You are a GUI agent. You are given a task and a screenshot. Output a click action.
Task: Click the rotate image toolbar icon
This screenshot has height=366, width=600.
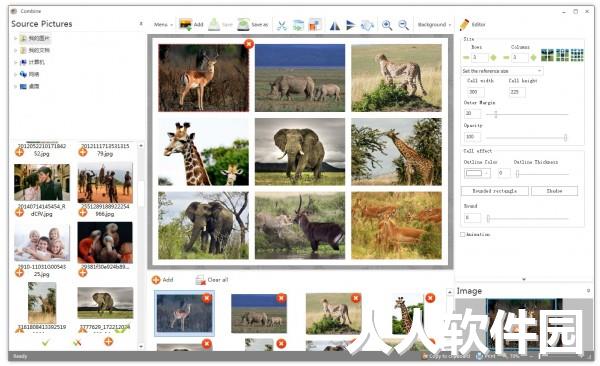367,25
